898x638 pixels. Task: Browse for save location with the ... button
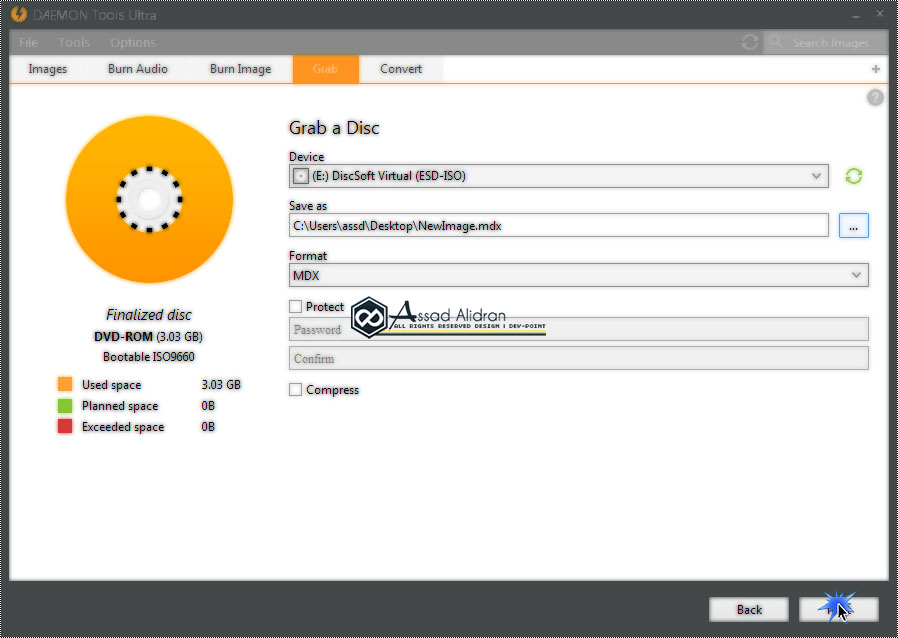(853, 226)
